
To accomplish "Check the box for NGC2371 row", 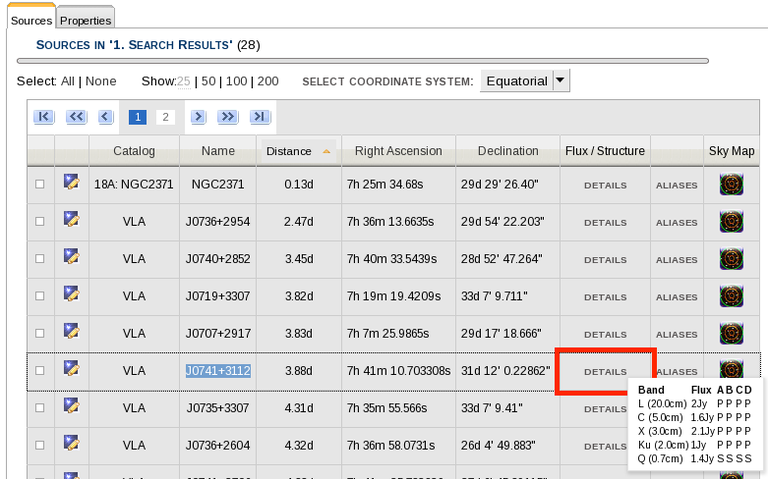I will pos(40,185).
